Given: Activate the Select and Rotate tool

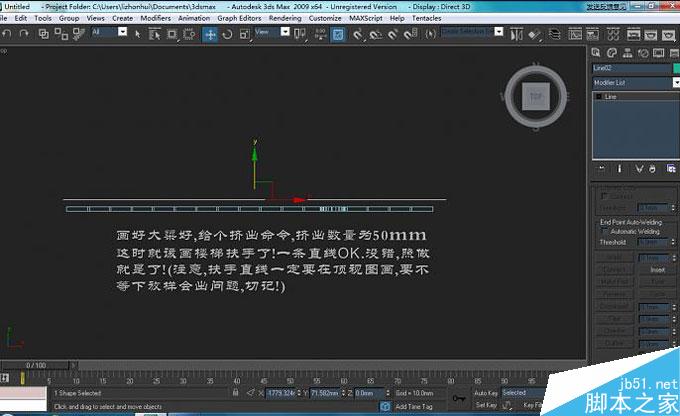Looking at the screenshot, I should (x=227, y=34).
